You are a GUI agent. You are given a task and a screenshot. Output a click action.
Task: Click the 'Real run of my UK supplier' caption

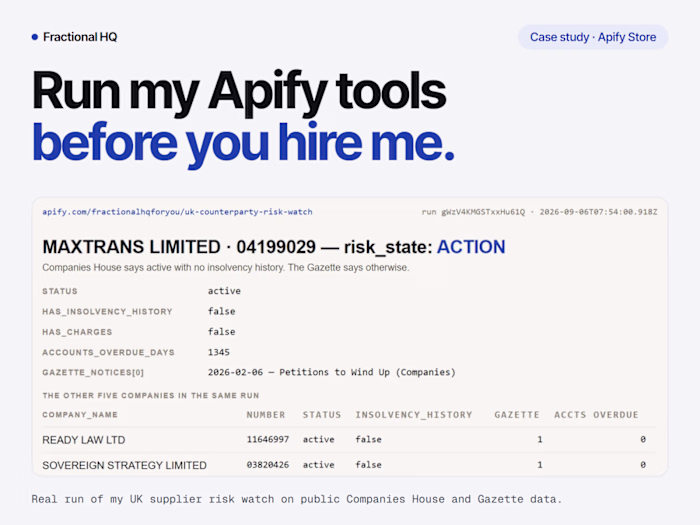coord(296,499)
